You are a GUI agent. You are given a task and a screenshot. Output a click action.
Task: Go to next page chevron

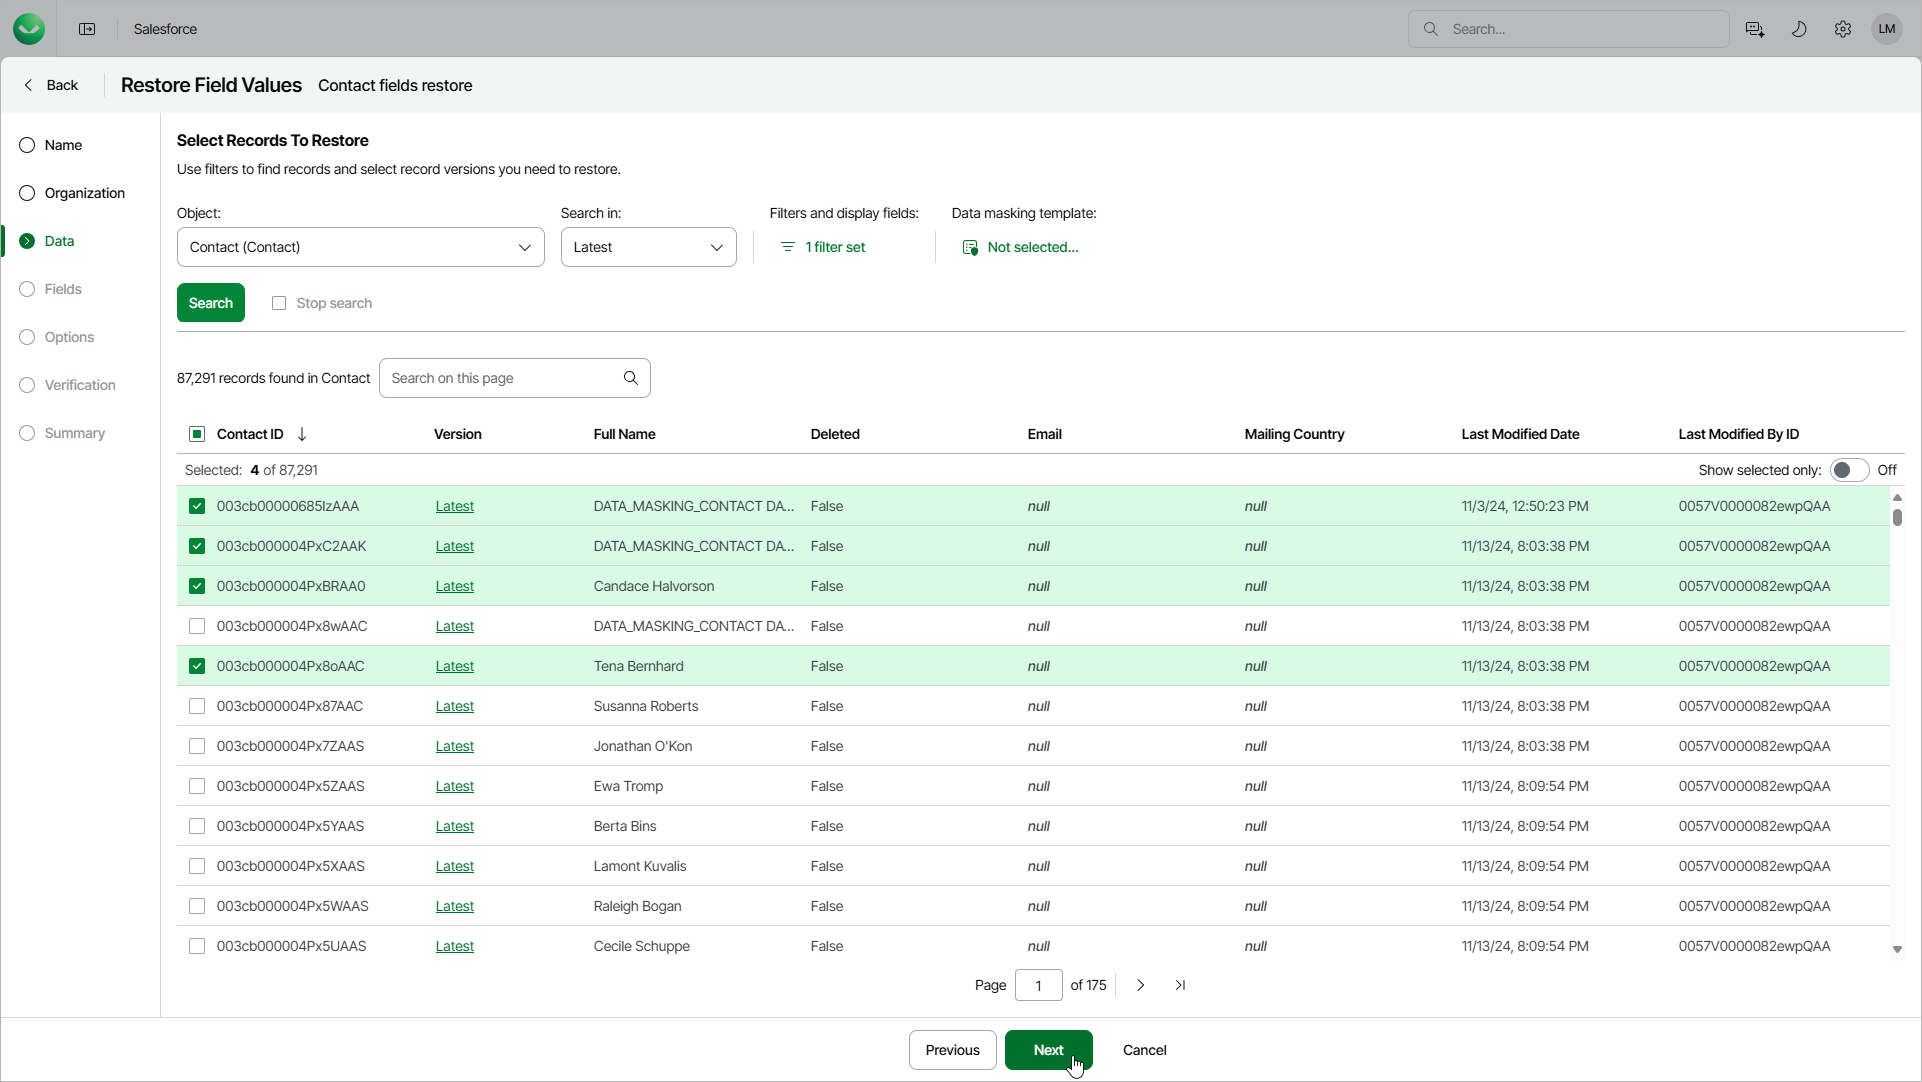(1140, 985)
